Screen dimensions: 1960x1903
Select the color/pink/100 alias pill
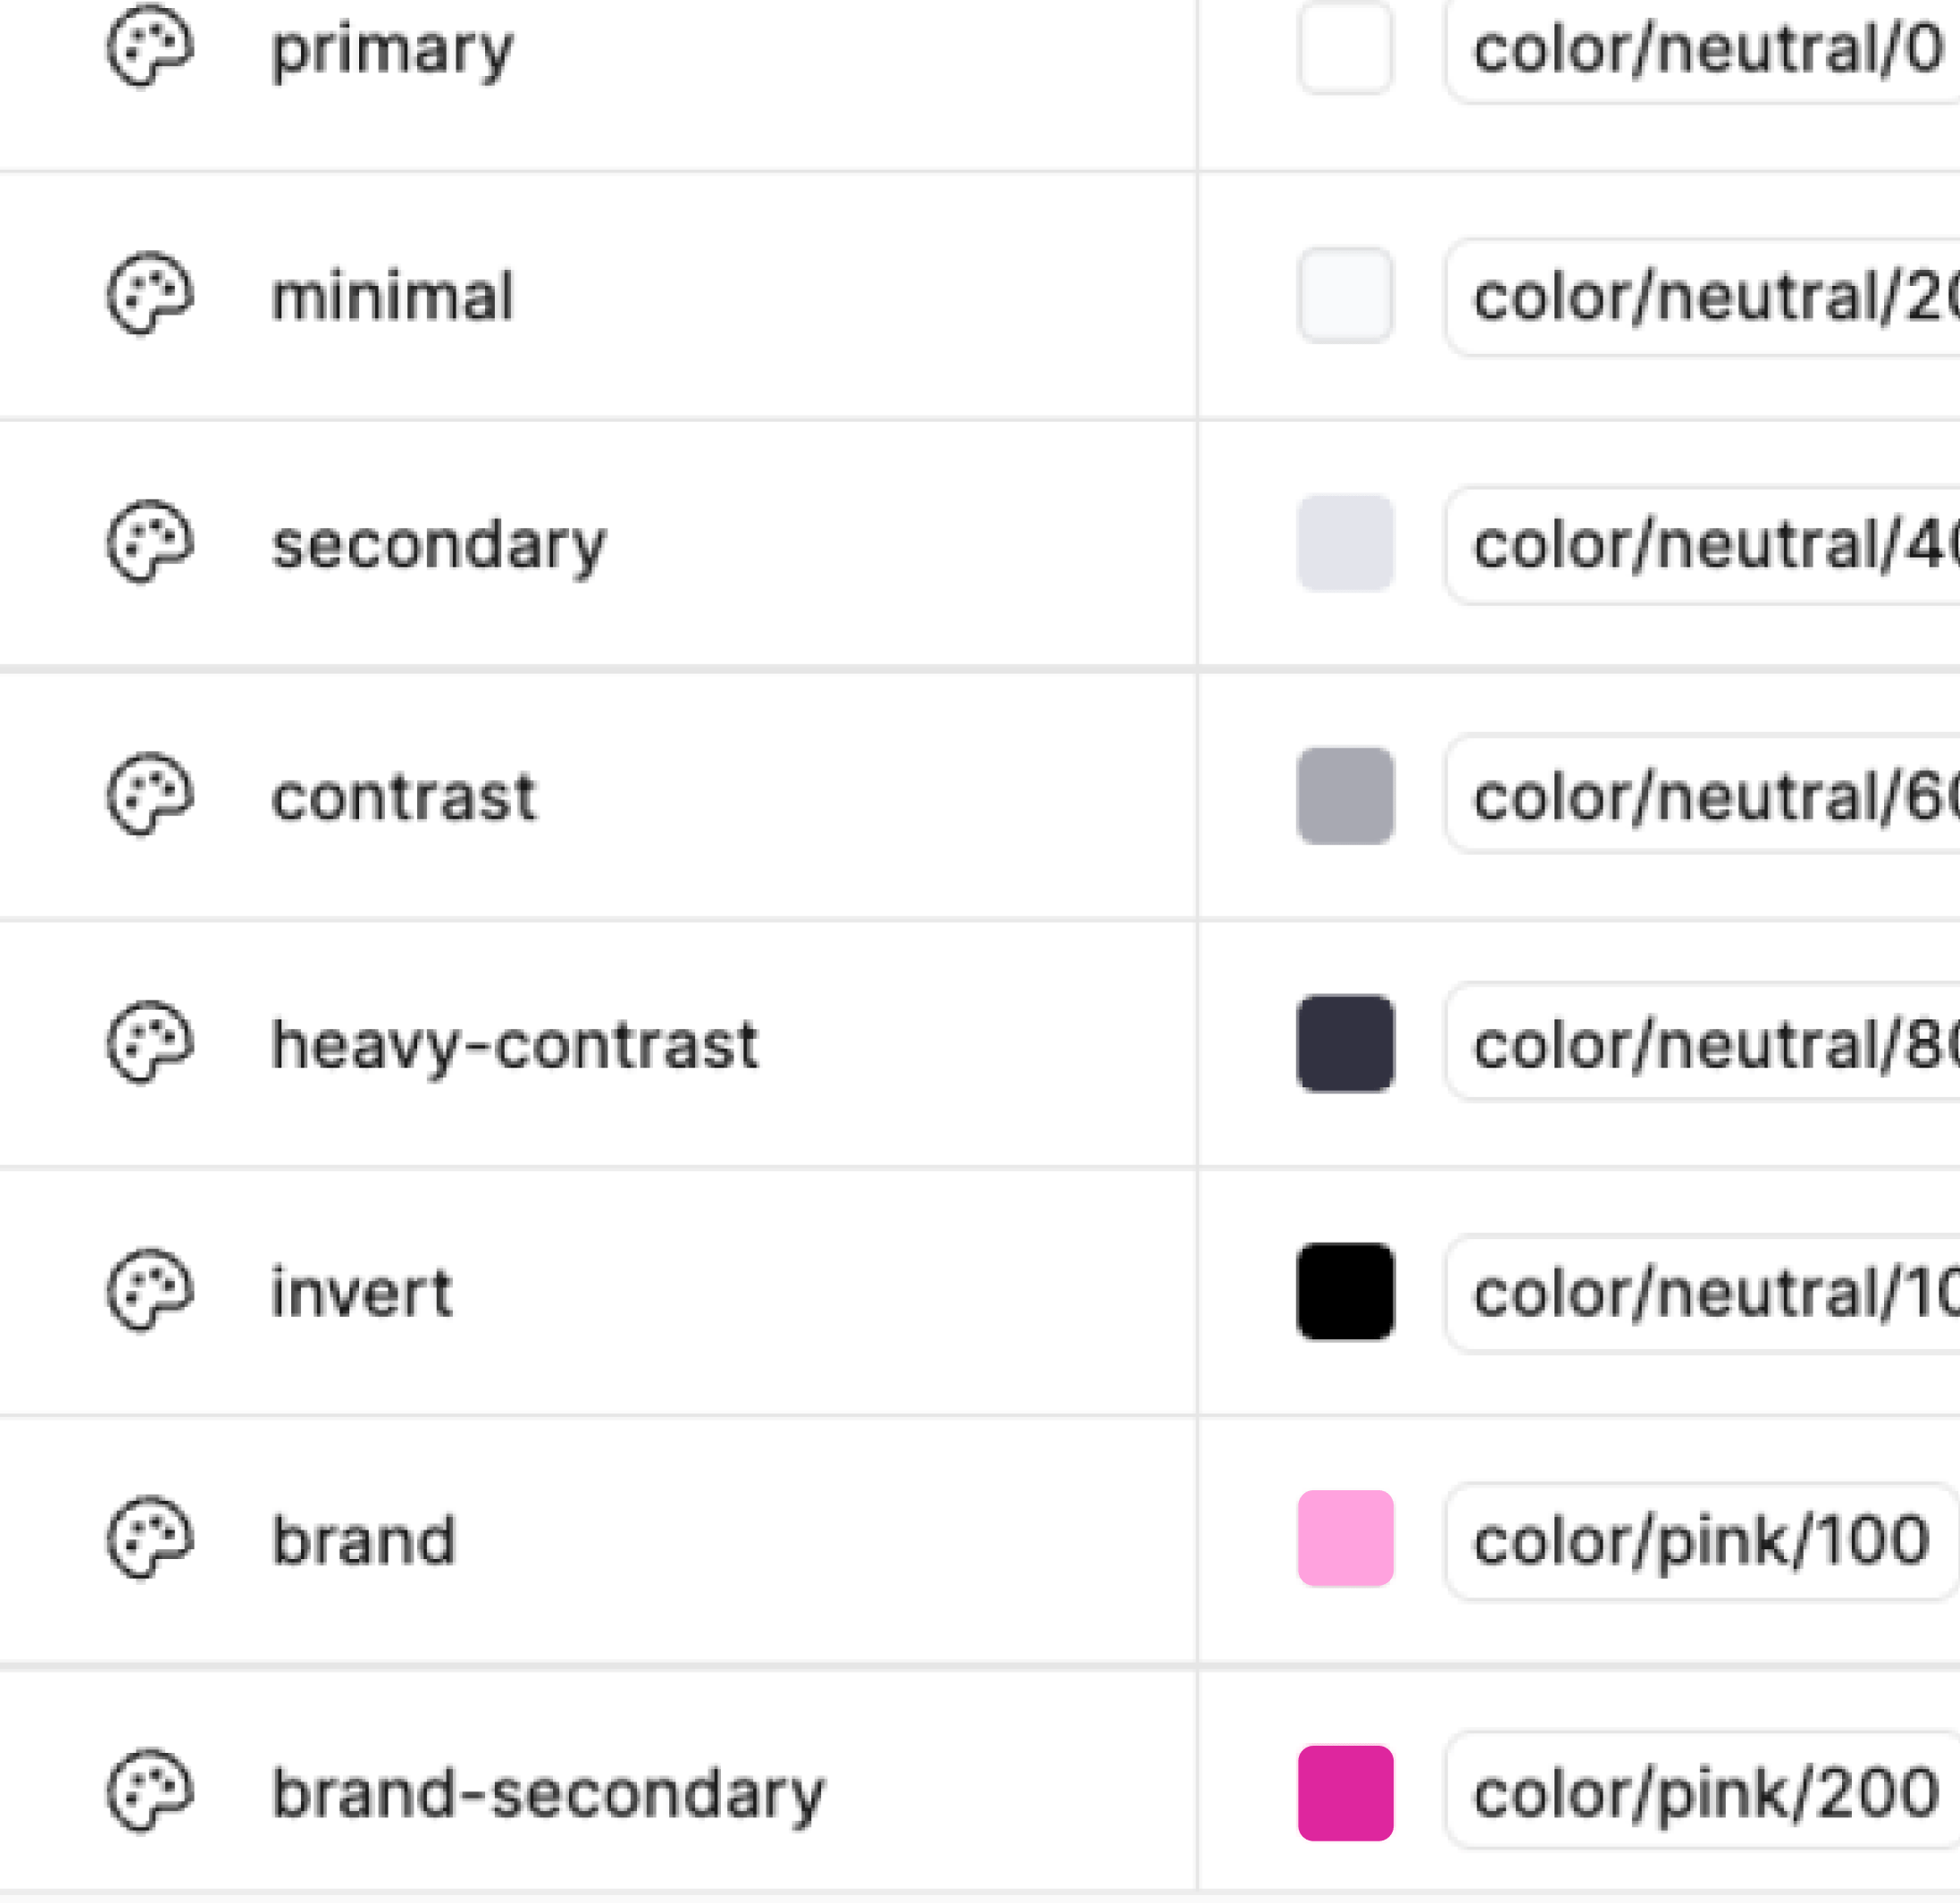(1700, 1540)
